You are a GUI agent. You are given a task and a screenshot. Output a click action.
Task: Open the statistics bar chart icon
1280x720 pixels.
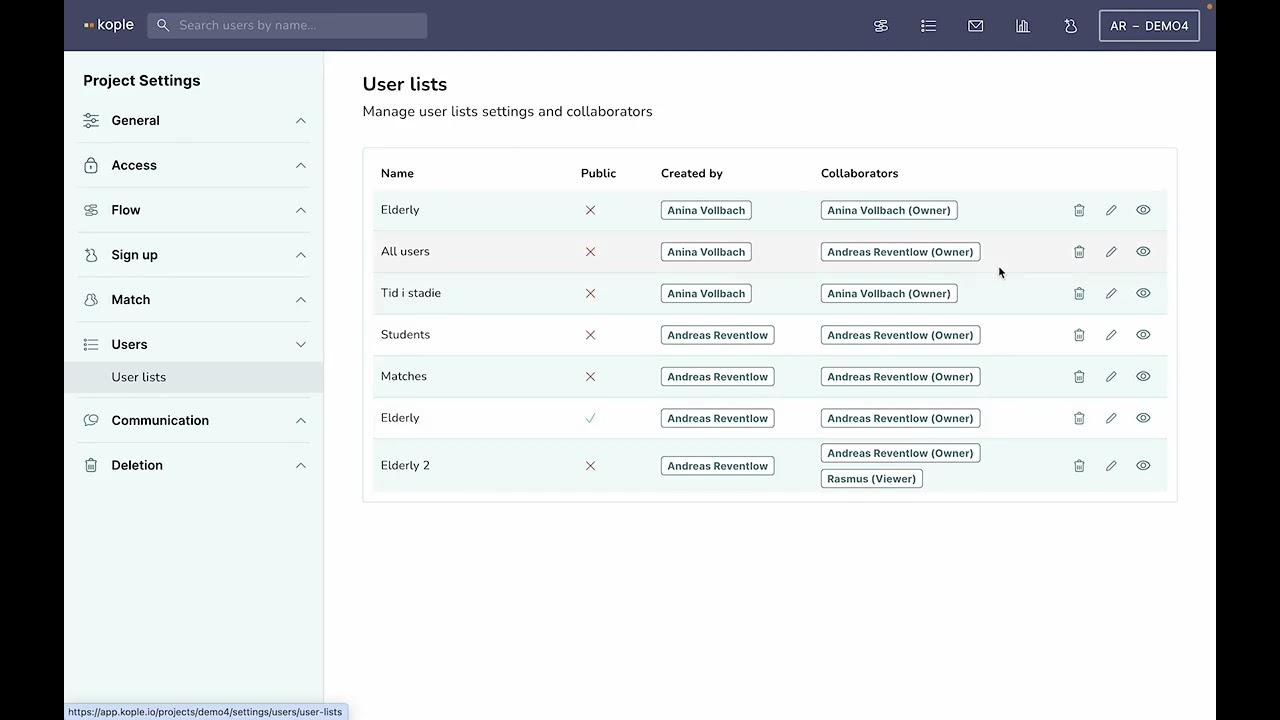tap(1023, 26)
